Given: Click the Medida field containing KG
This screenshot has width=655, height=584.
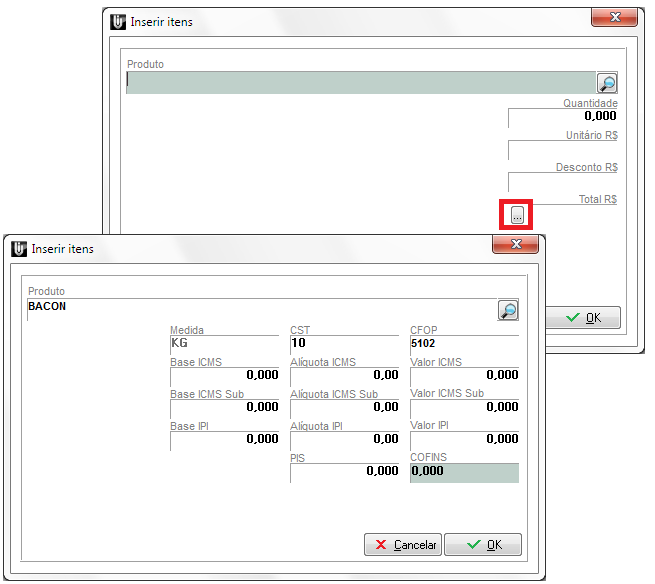Looking at the screenshot, I should 224,343.
